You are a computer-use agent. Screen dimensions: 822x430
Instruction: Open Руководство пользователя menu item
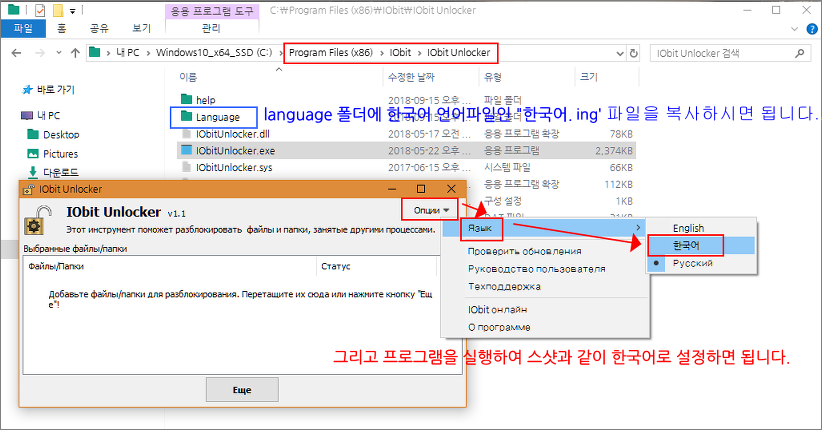click(536, 269)
